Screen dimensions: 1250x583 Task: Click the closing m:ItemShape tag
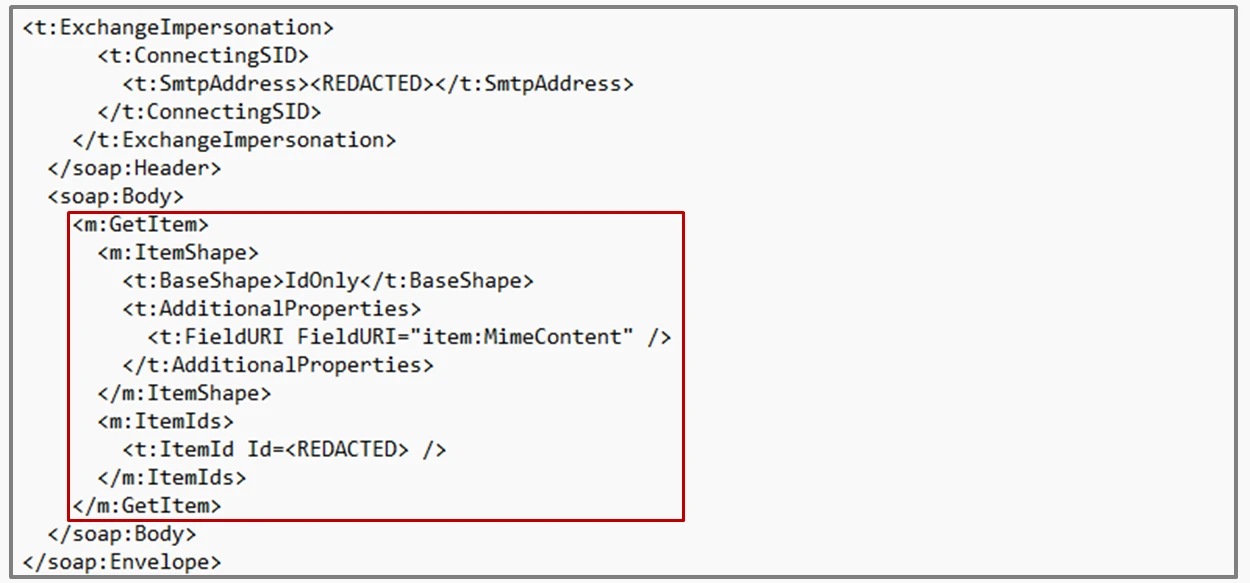tap(184, 393)
